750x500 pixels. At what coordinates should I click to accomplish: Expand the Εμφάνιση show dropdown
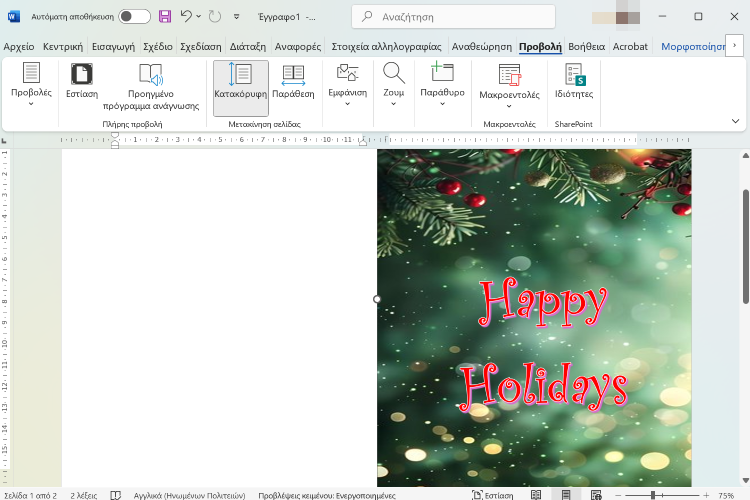pos(348,85)
